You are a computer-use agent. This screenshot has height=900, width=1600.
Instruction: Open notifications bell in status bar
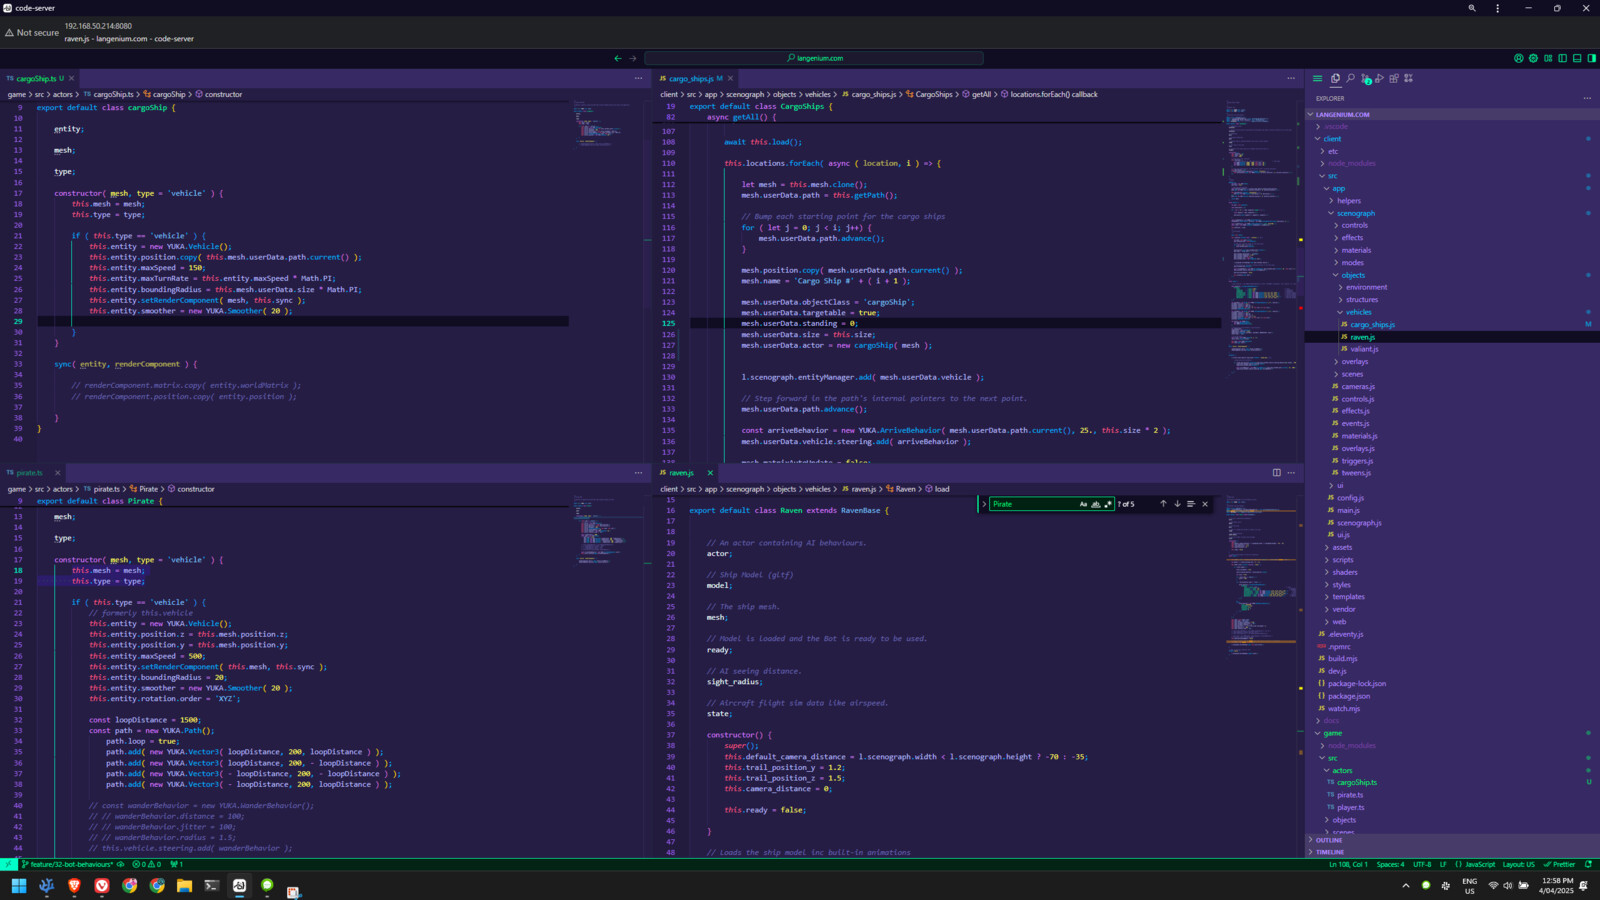1588,864
